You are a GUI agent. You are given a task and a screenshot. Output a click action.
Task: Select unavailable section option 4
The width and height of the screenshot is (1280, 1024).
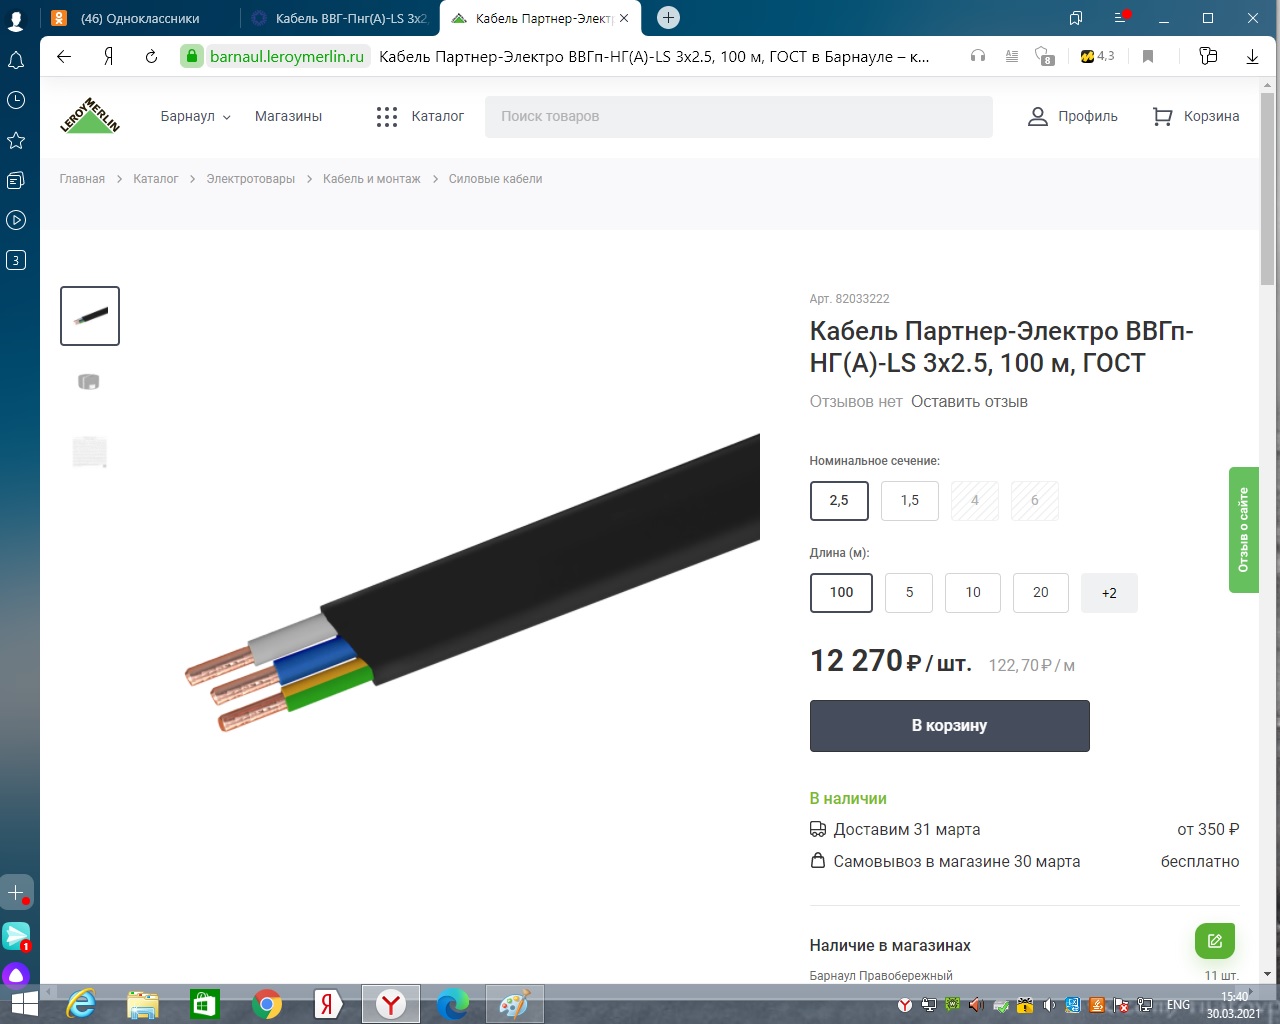[x=975, y=500]
